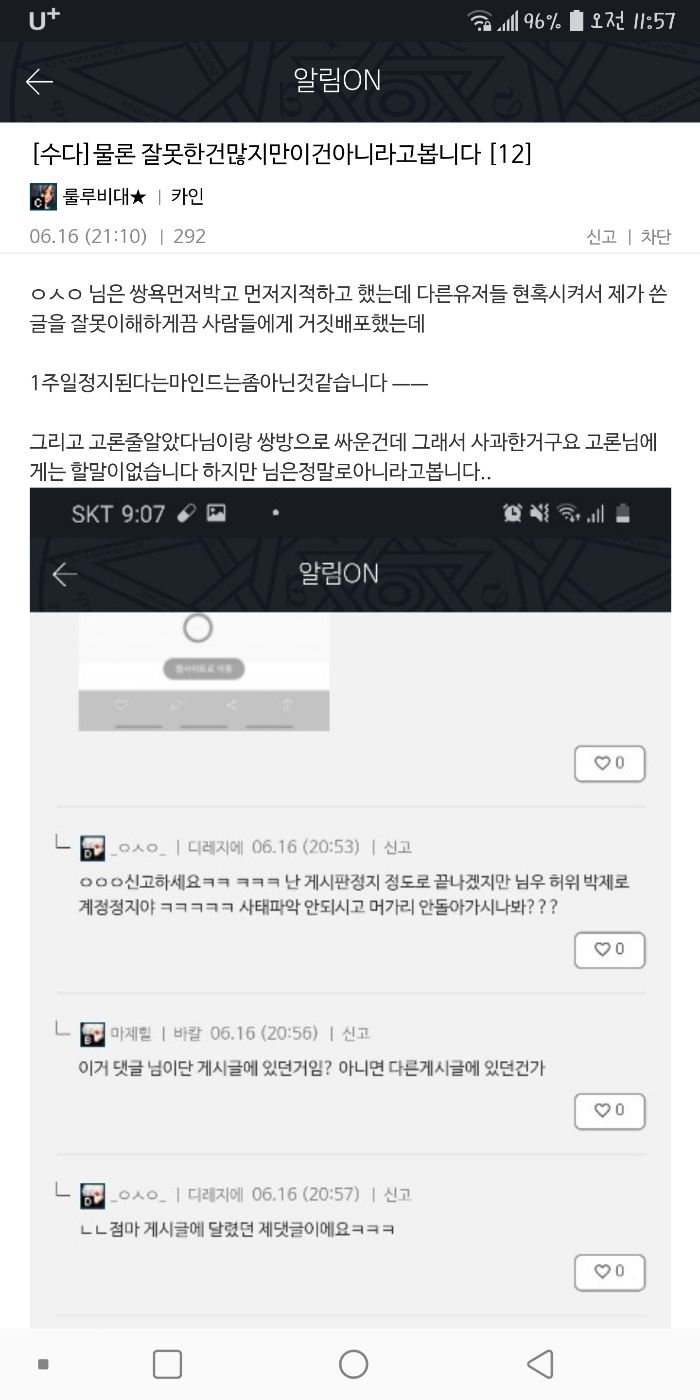Tap the post title with [12] comments
Screen dimensions: 700x1400
(282, 154)
